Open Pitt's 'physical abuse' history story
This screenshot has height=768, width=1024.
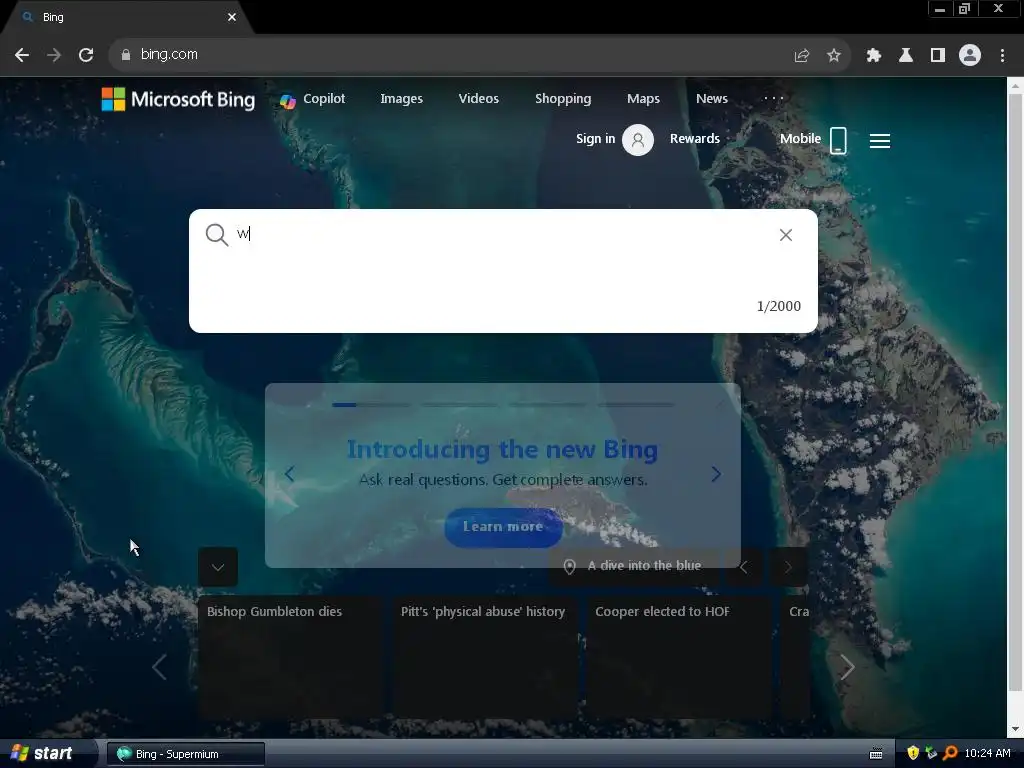coord(485,657)
